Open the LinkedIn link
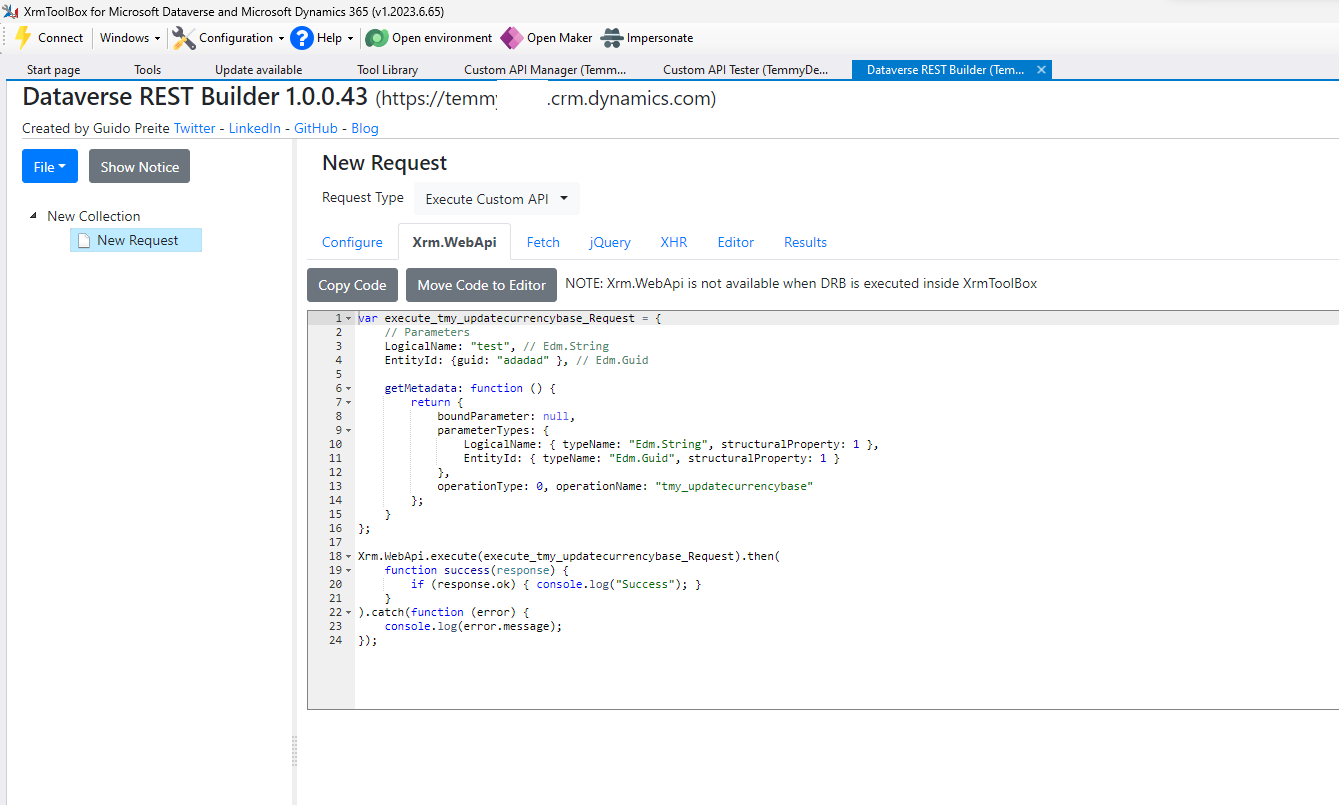The width and height of the screenshot is (1339, 805). click(x=255, y=128)
